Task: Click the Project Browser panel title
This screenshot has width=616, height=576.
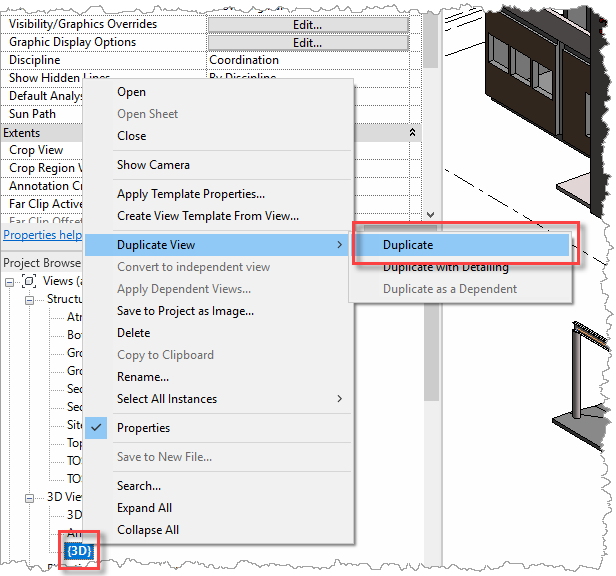Action: coord(42,263)
